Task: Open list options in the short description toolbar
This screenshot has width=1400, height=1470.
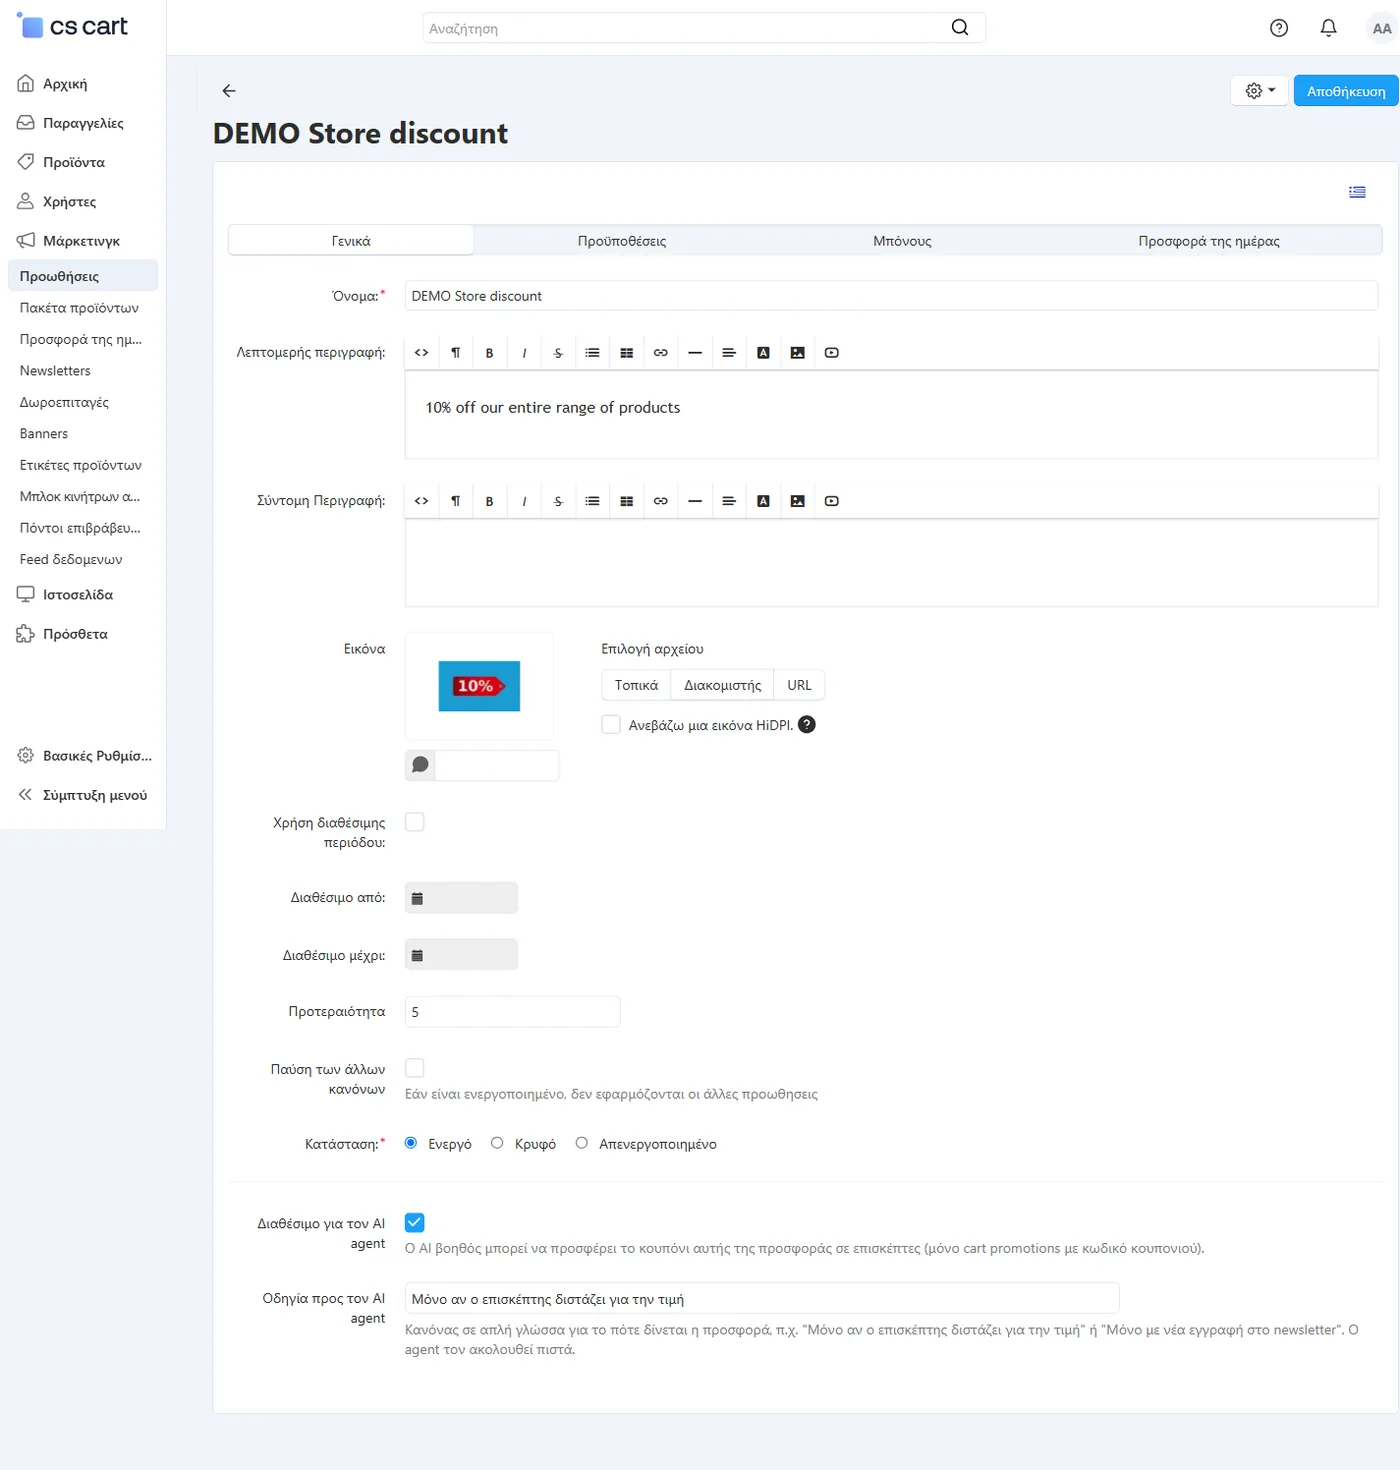Action: [x=593, y=501]
